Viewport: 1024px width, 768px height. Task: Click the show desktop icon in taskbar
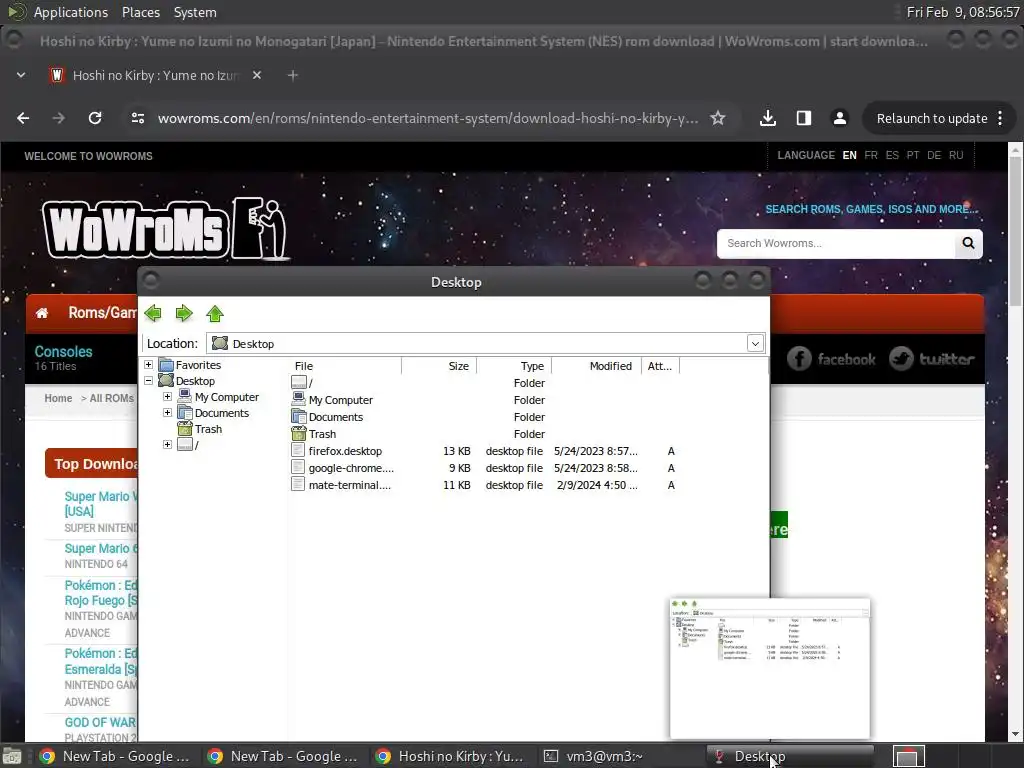[x=12, y=756]
